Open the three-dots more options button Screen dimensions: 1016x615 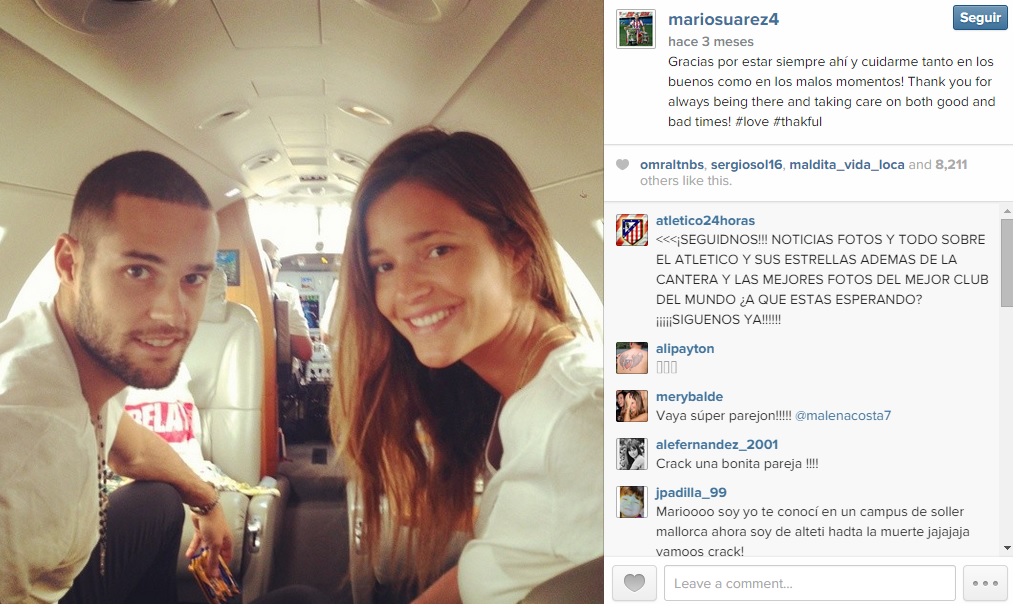click(985, 583)
